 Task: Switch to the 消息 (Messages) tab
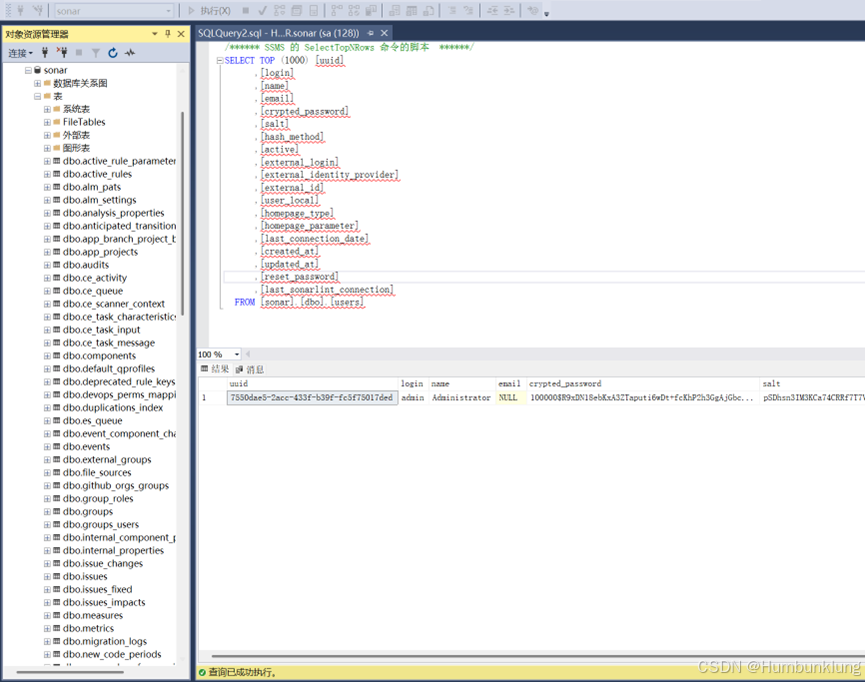(249, 369)
